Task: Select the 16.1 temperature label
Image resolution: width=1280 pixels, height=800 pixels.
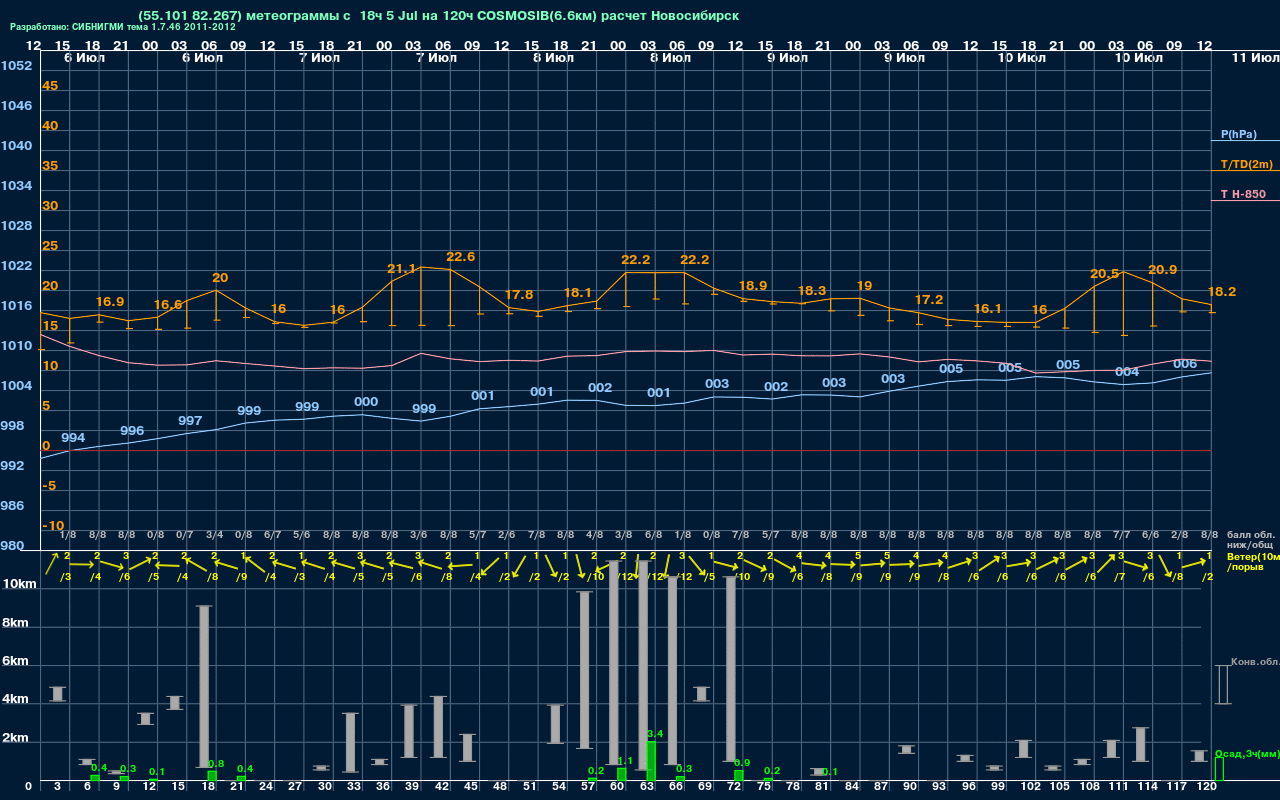Action: coord(987,309)
